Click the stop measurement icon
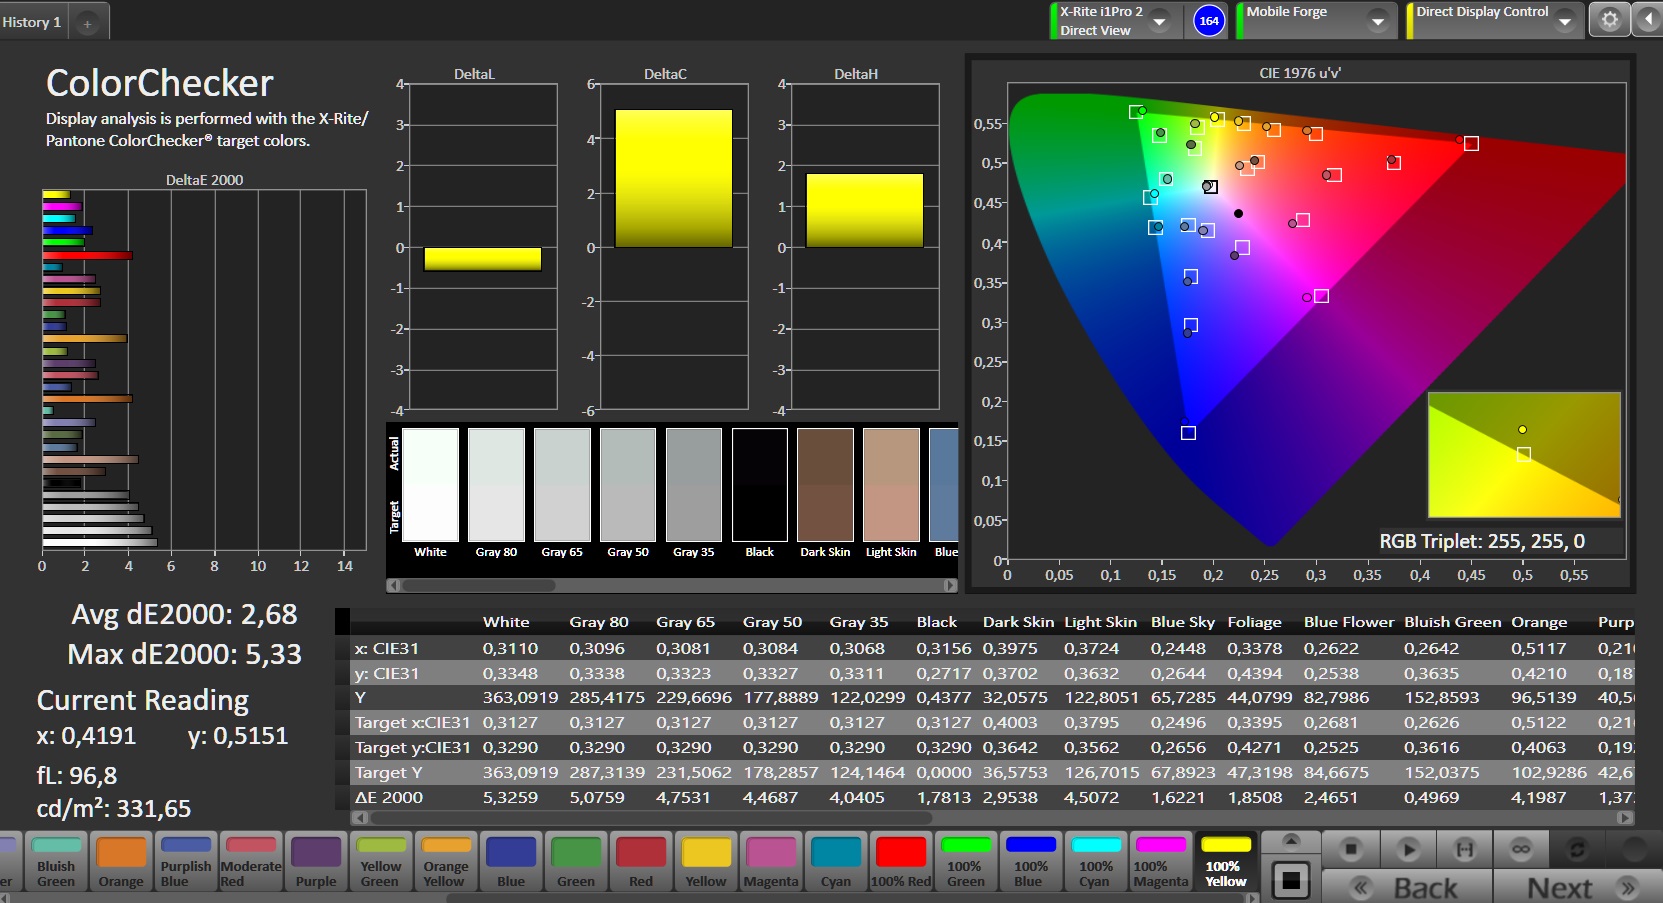Image resolution: width=1663 pixels, height=903 pixels. pyautogui.click(x=1350, y=849)
